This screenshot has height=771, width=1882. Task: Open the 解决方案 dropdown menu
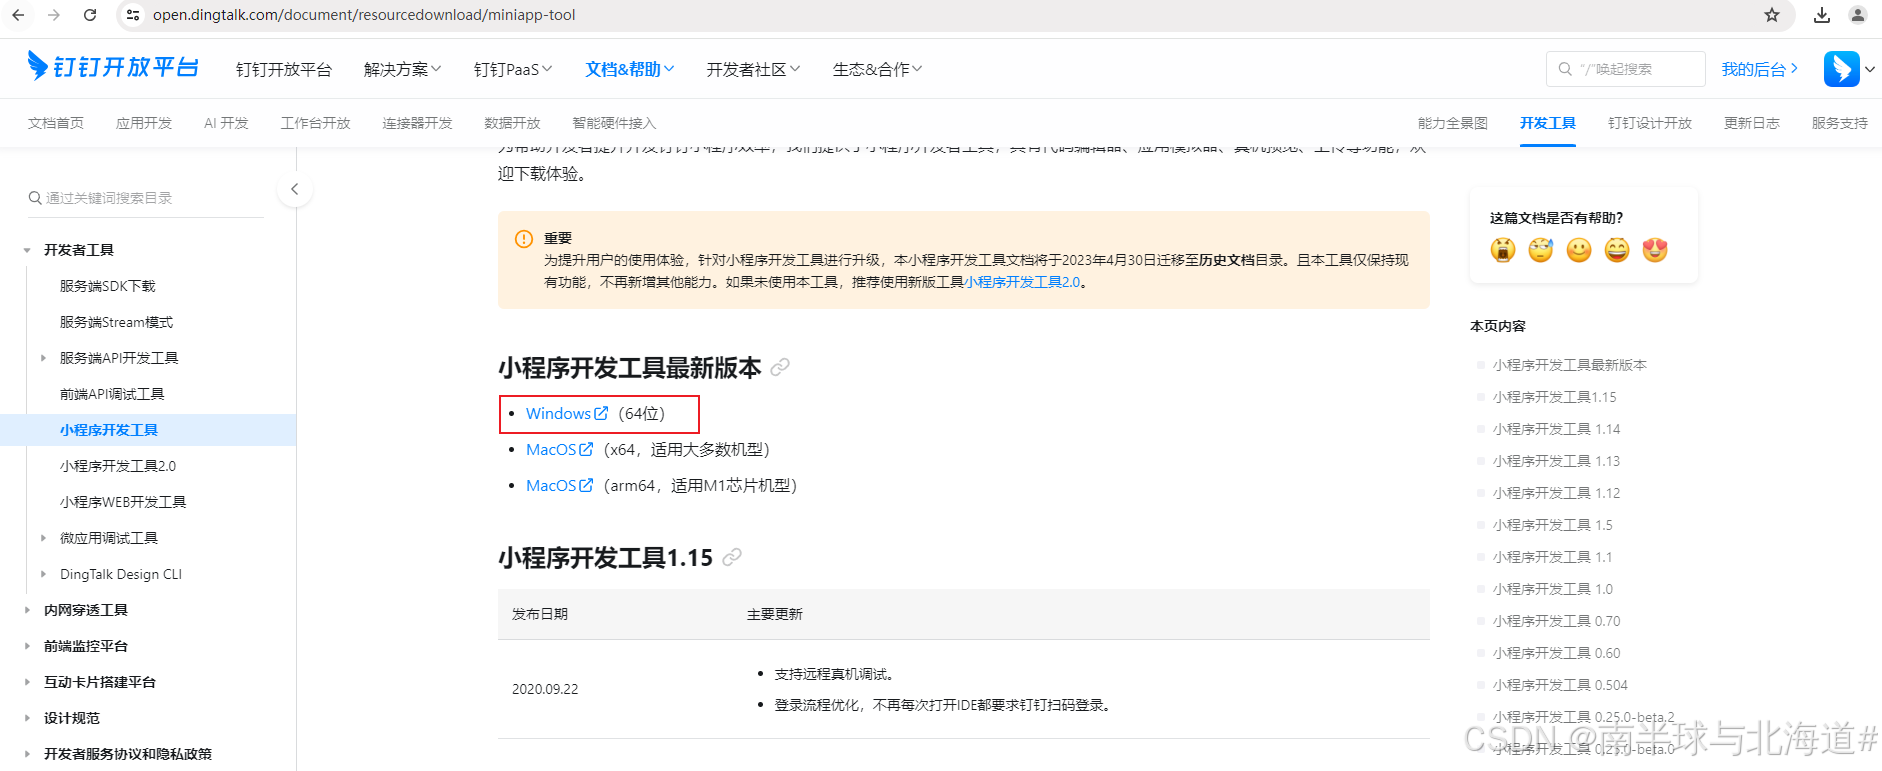click(402, 69)
